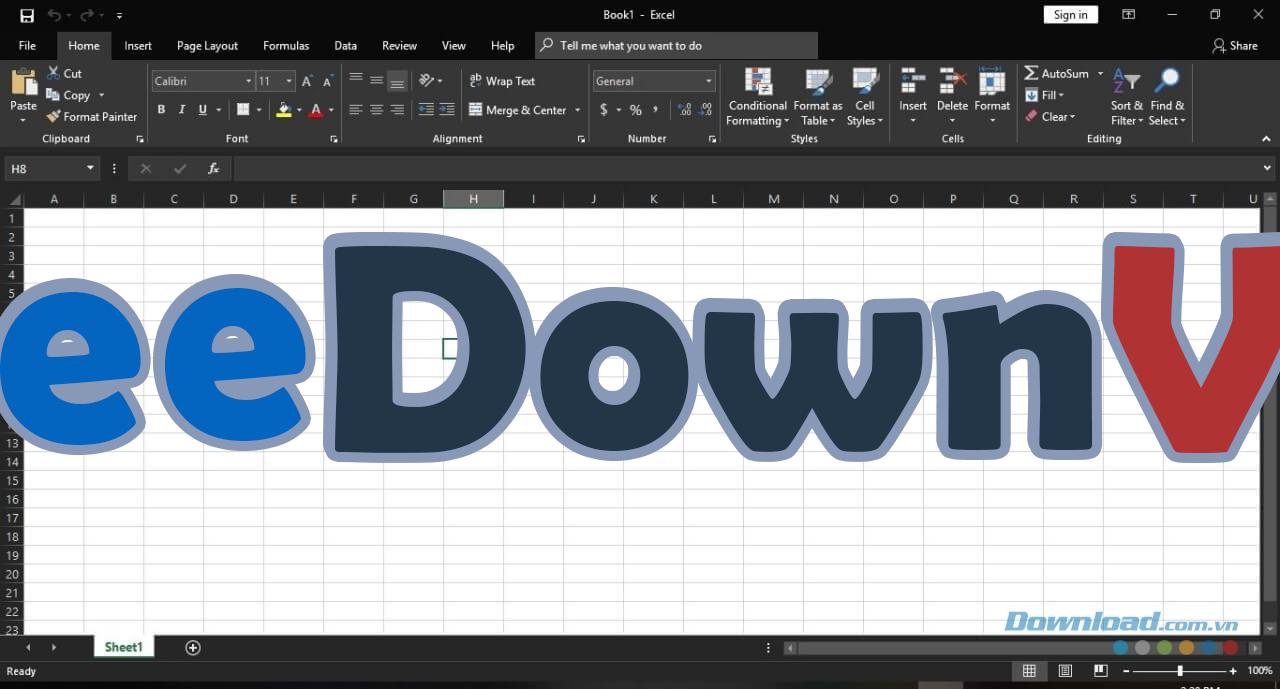Adjust the zoom slider in the status bar

click(x=1180, y=671)
